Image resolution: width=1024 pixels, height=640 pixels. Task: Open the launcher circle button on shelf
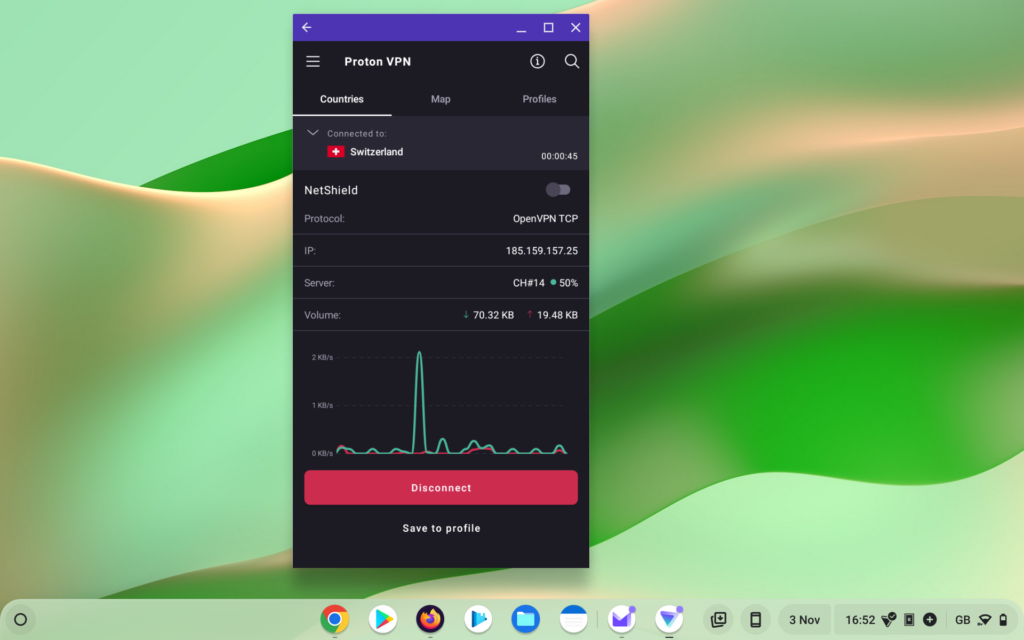point(20,619)
